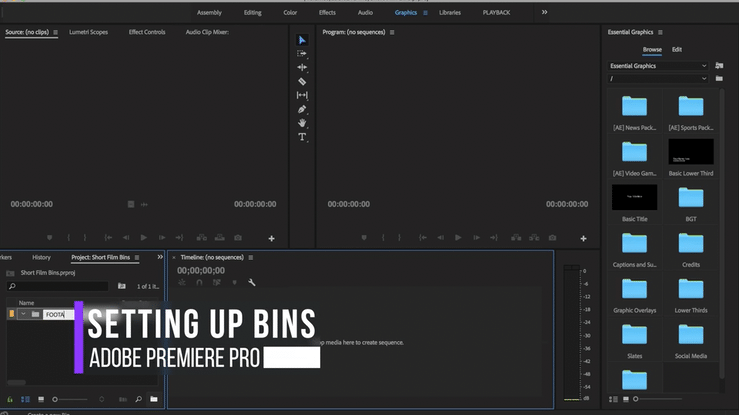The image size is (739, 415).
Task: Select the Pen tool
Action: 302,109
